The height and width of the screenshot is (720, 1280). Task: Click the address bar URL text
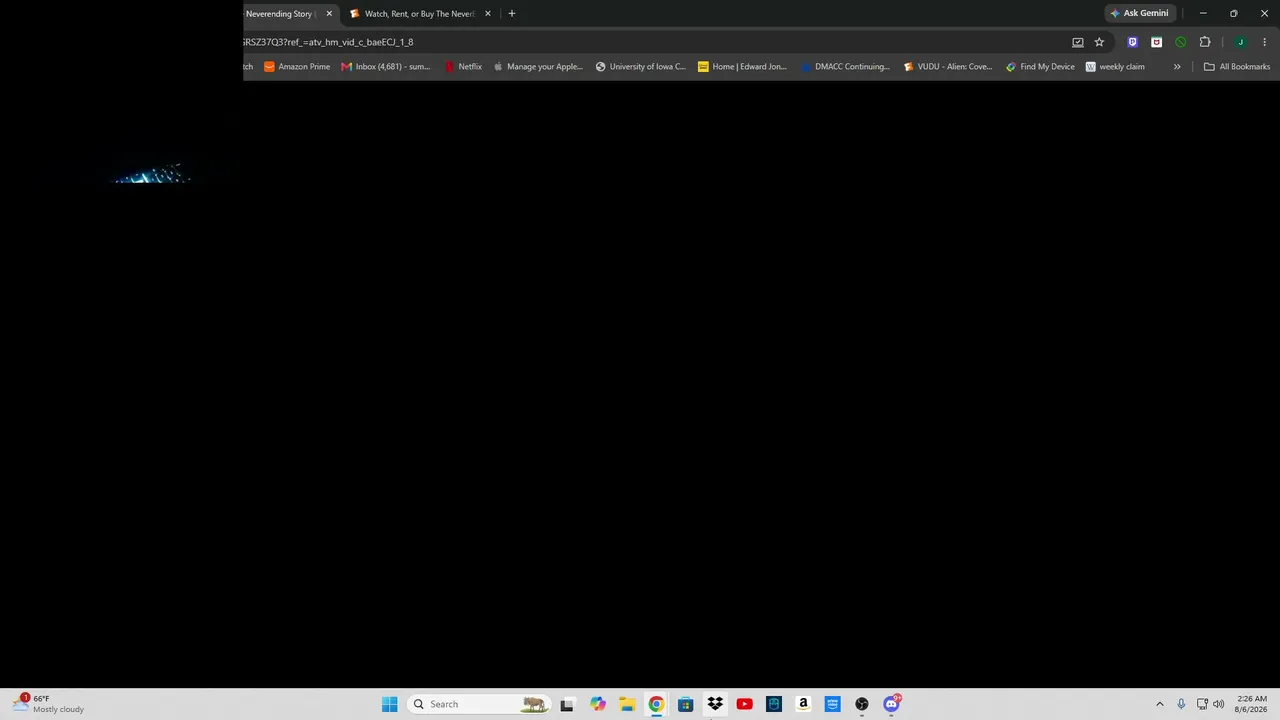tap(327, 42)
